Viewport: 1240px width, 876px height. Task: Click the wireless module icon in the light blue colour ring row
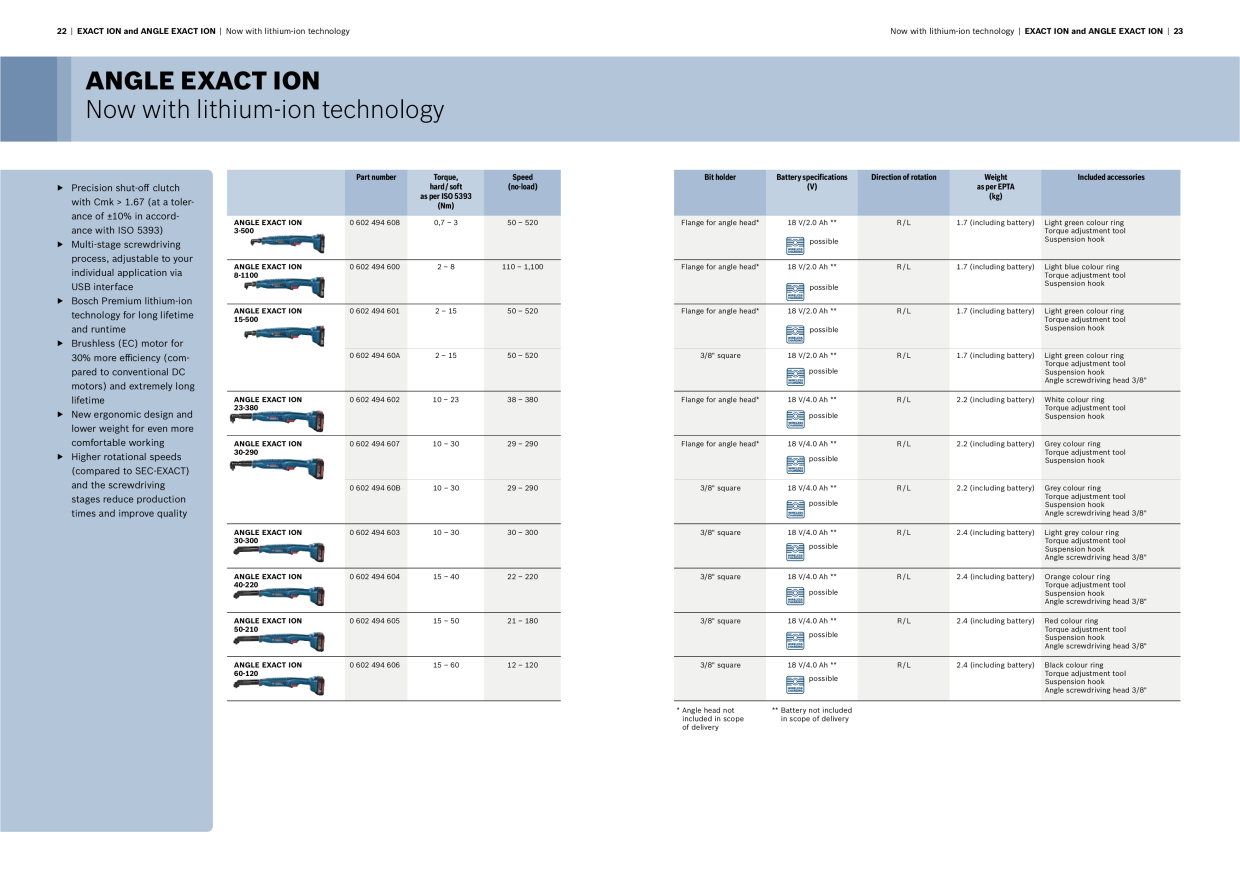(795, 290)
